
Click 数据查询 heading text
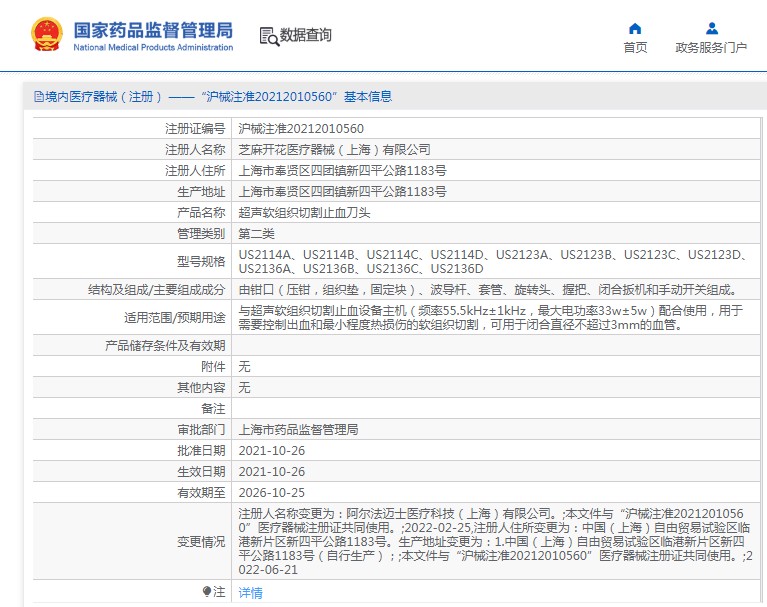[x=306, y=35]
